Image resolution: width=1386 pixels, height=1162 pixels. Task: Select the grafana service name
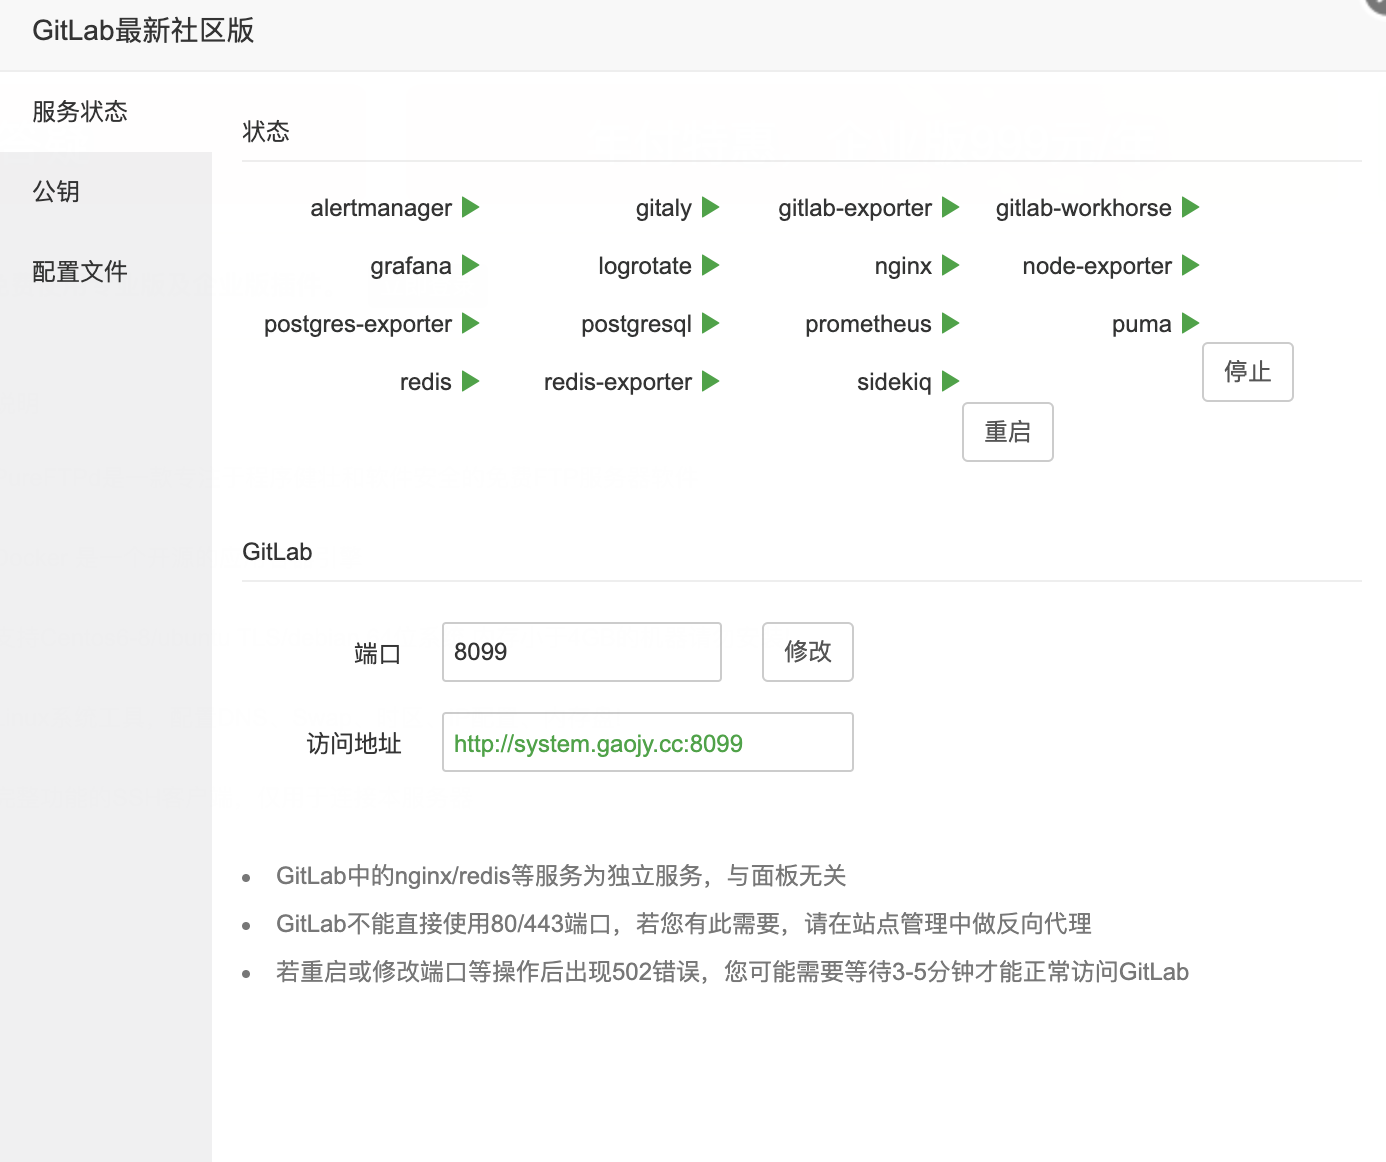411,266
